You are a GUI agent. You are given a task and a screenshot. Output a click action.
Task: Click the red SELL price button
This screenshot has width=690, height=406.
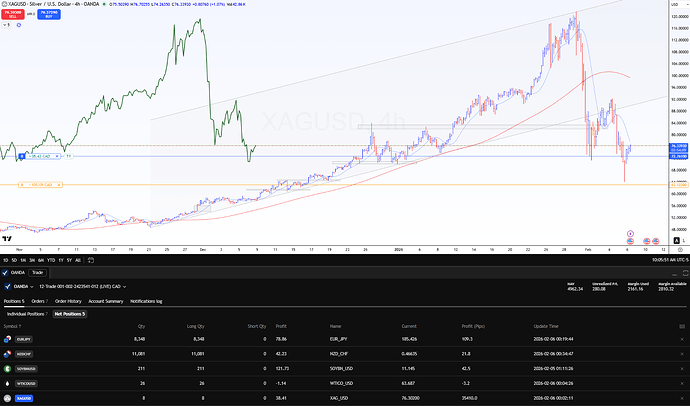click(12, 14)
